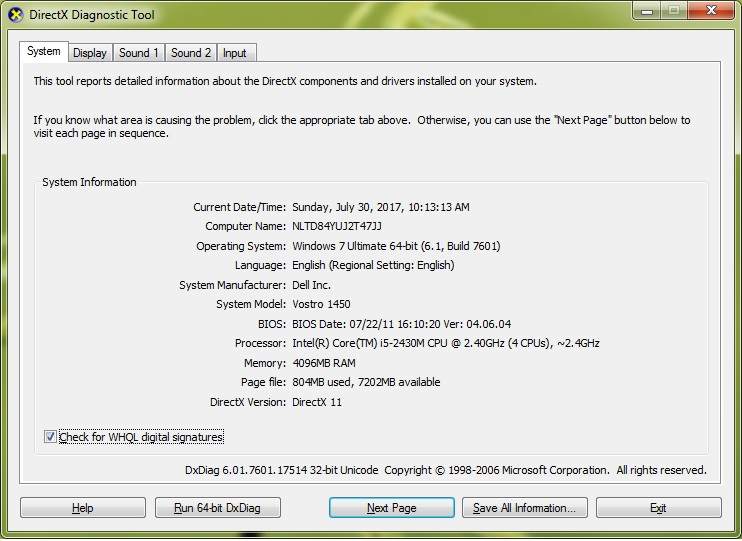
Task: Save All Information to a file
Action: pos(524,508)
